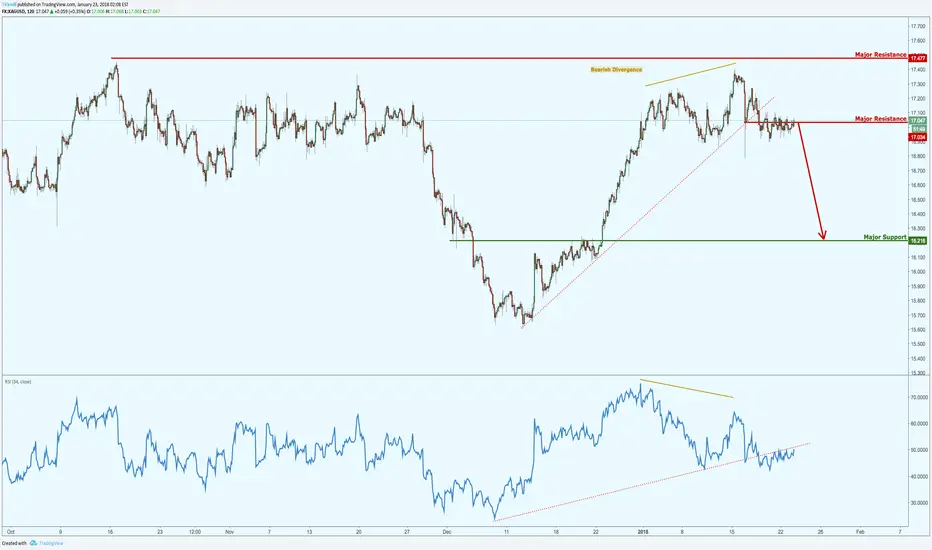Select the 2018 date on time axis

643,532
